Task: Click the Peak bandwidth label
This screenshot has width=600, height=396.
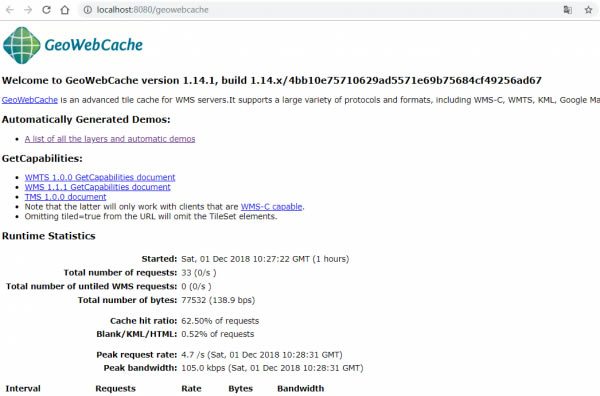Action: (140, 368)
